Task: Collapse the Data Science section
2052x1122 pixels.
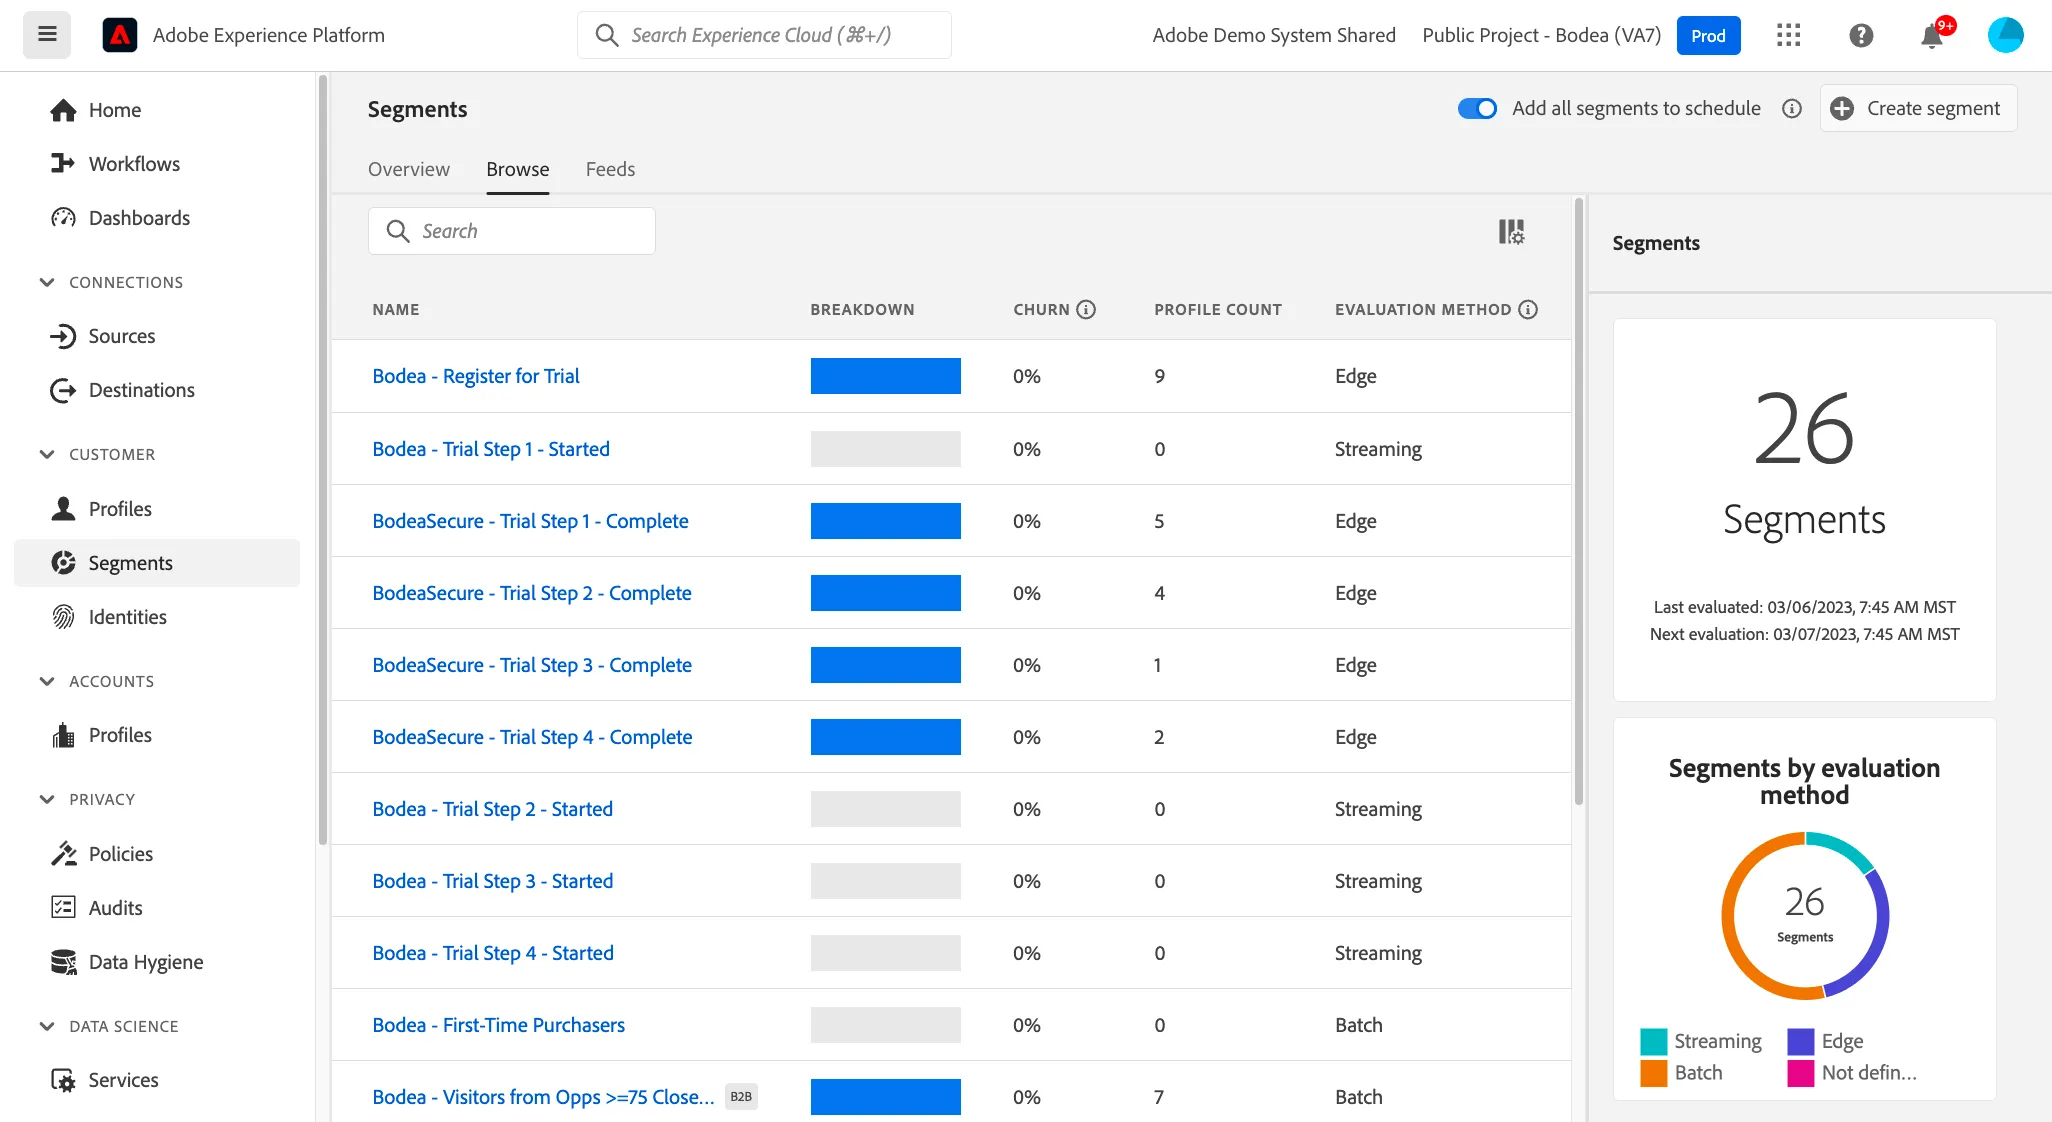Action: click(47, 1026)
